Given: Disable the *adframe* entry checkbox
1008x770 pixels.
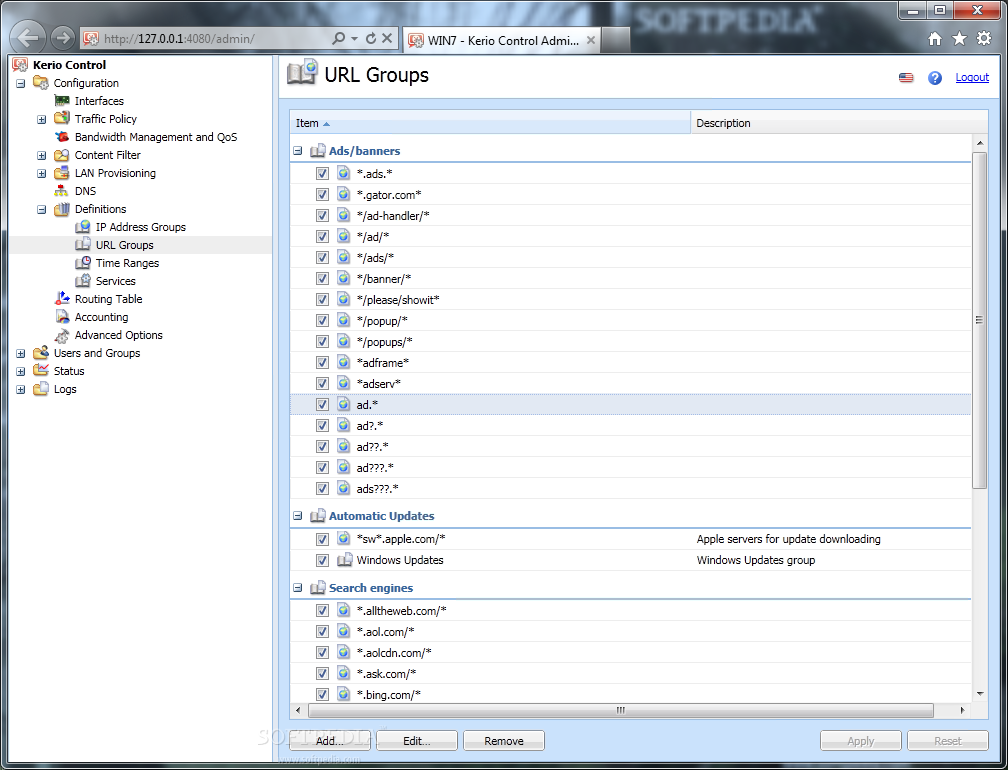Looking at the screenshot, I should coord(322,363).
